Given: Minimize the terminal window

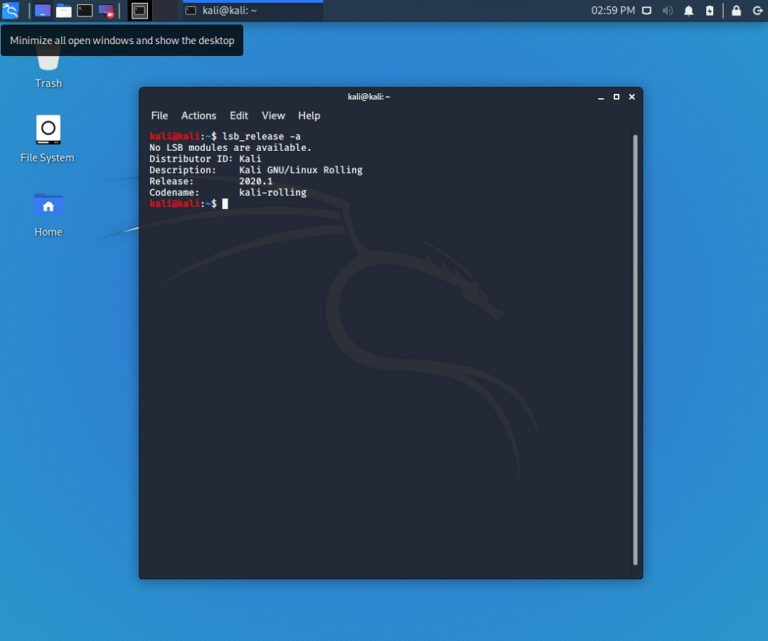Looking at the screenshot, I should (x=601, y=97).
